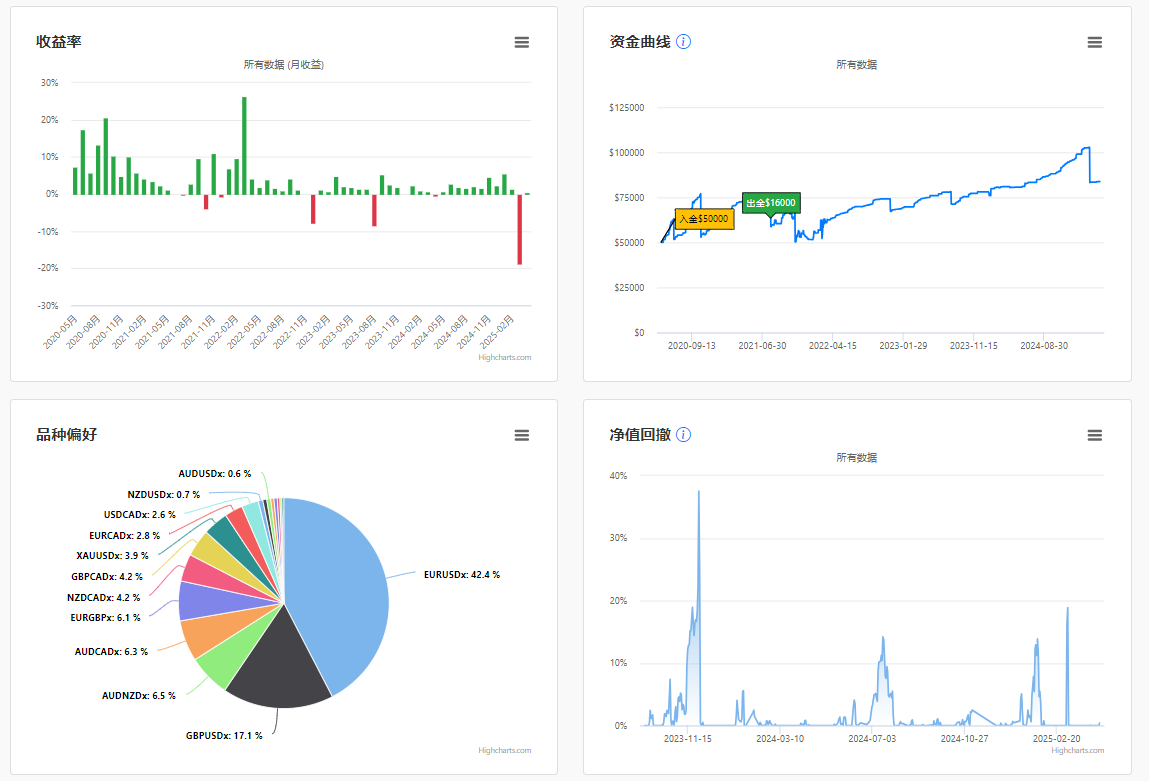Image resolution: width=1149 pixels, height=781 pixels.
Task: Click the EURUSDx: 42.4 % label
Action: tap(462, 575)
